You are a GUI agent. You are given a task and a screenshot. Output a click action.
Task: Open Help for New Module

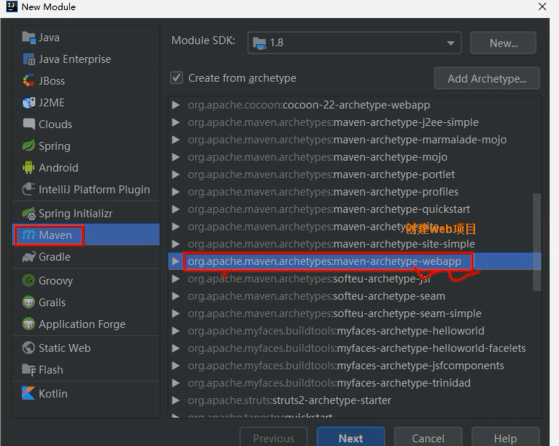tap(506, 438)
